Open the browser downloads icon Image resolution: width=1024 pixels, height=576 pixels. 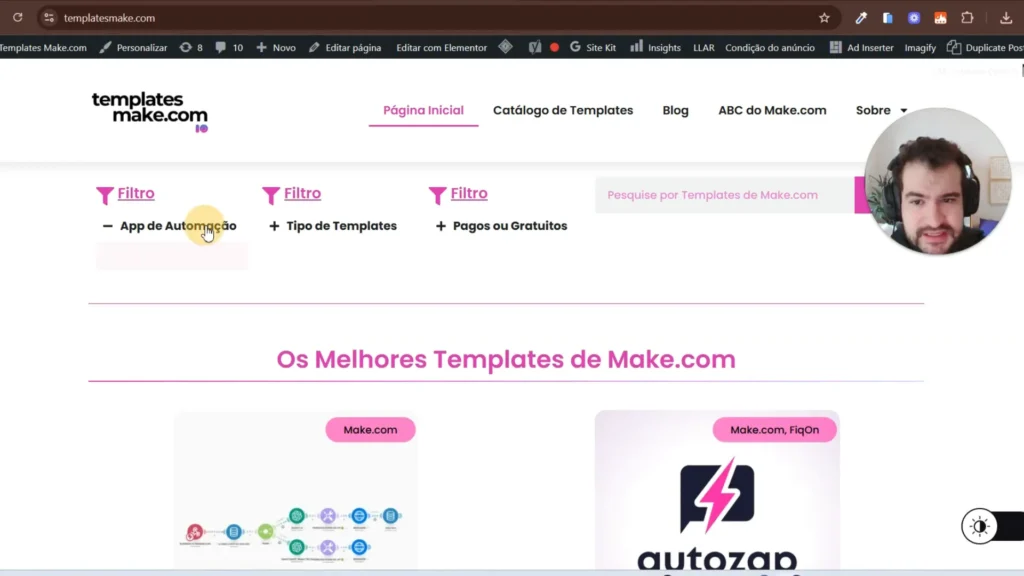1006,18
